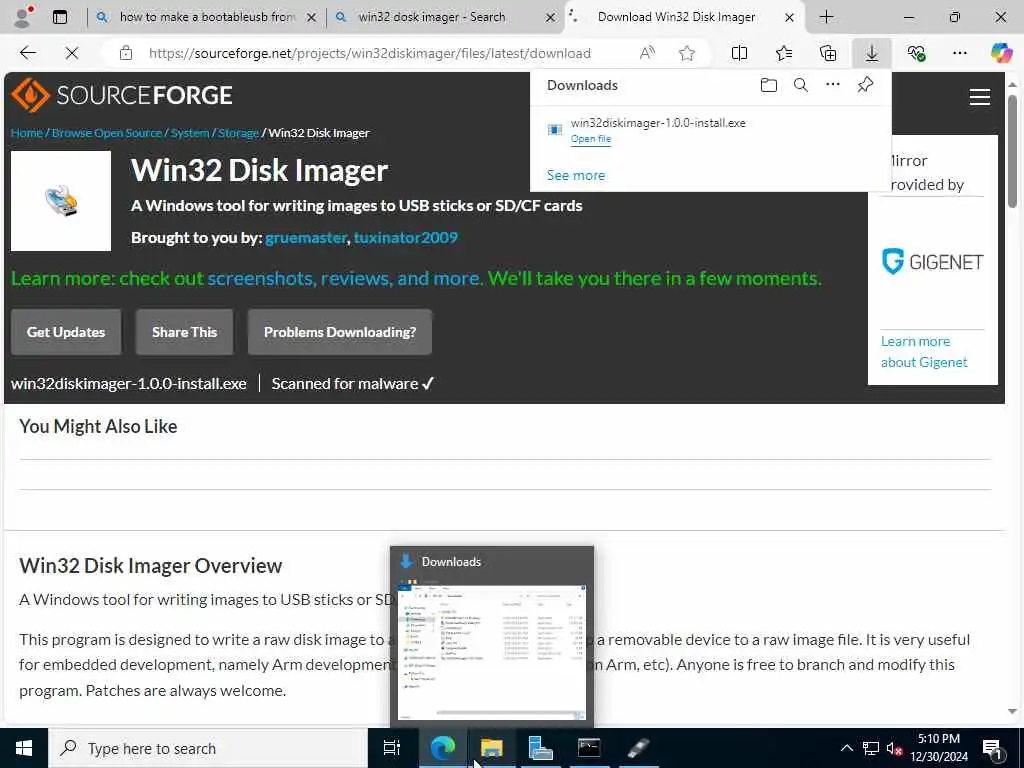Click Open file under downloaded installer
This screenshot has height=768, width=1024.
click(x=590, y=138)
